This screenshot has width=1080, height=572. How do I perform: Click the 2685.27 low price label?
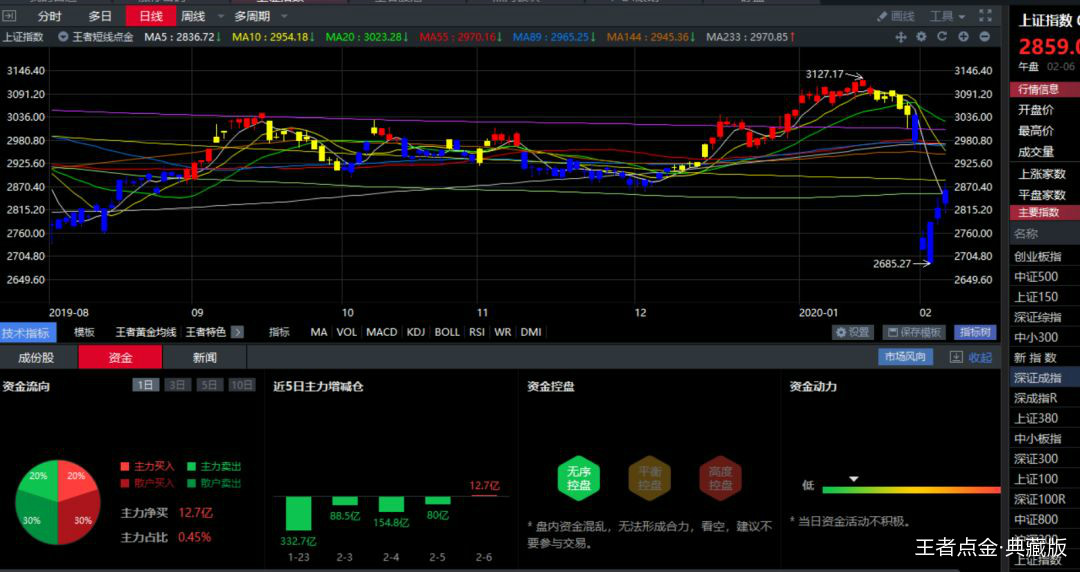pyautogui.click(x=892, y=263)
